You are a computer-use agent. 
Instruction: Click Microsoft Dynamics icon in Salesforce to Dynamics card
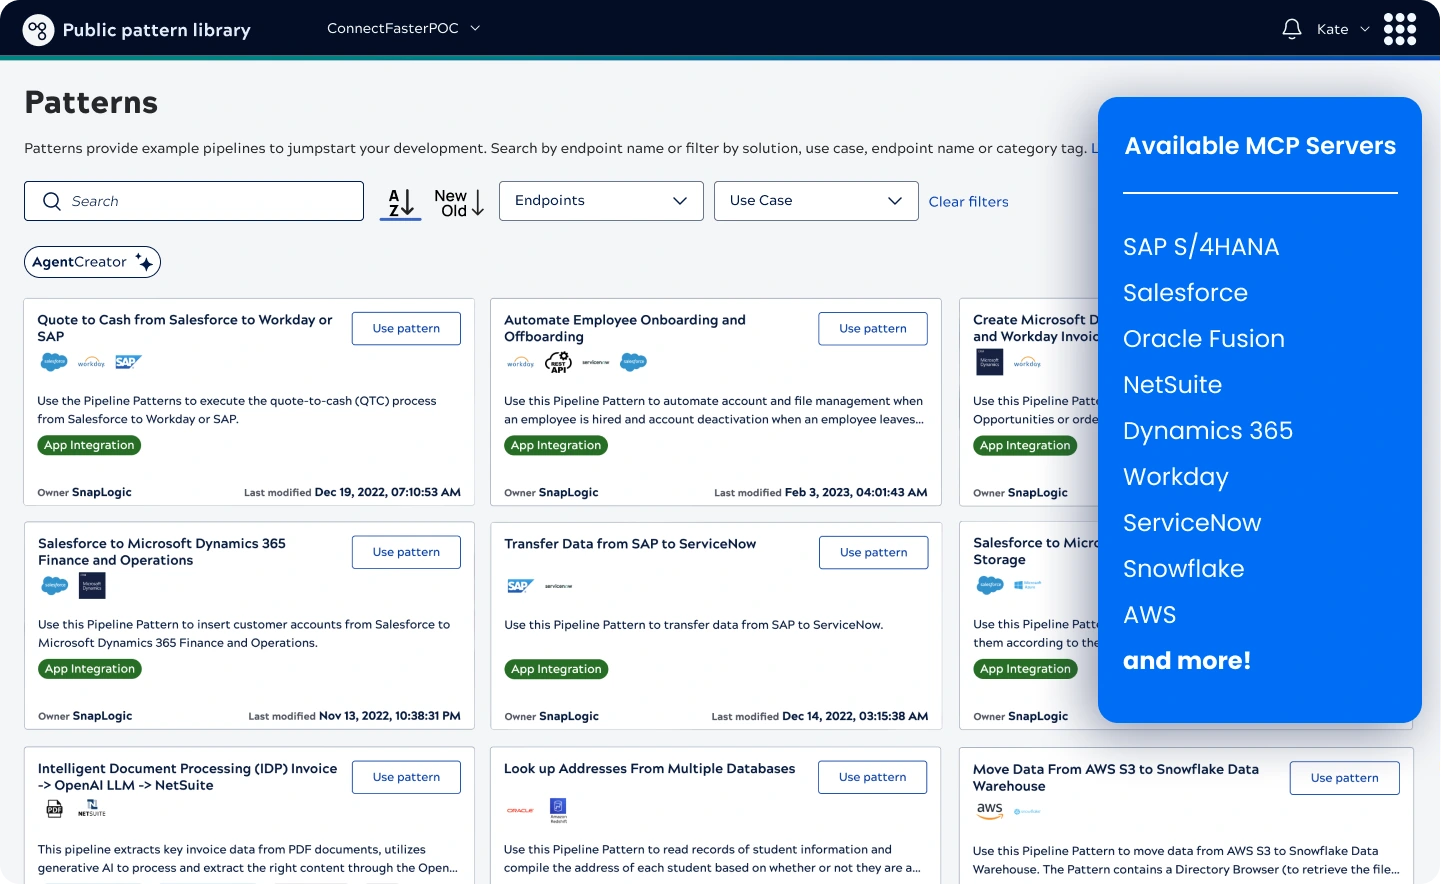92,586
